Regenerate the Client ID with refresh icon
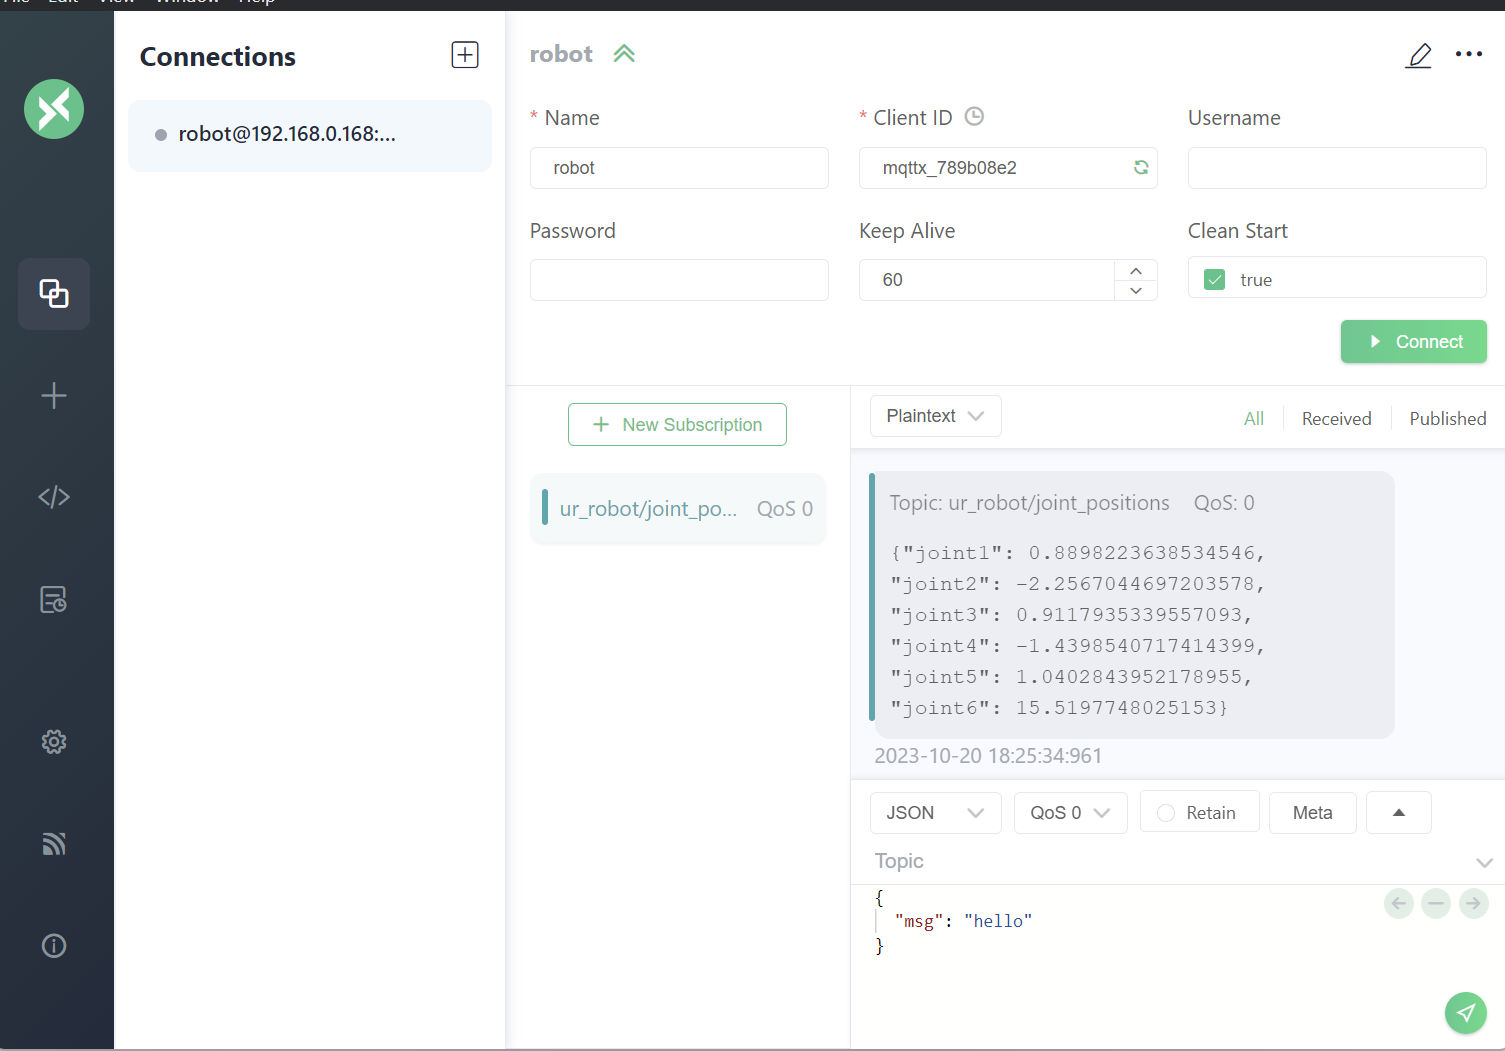 [1141, 168]
